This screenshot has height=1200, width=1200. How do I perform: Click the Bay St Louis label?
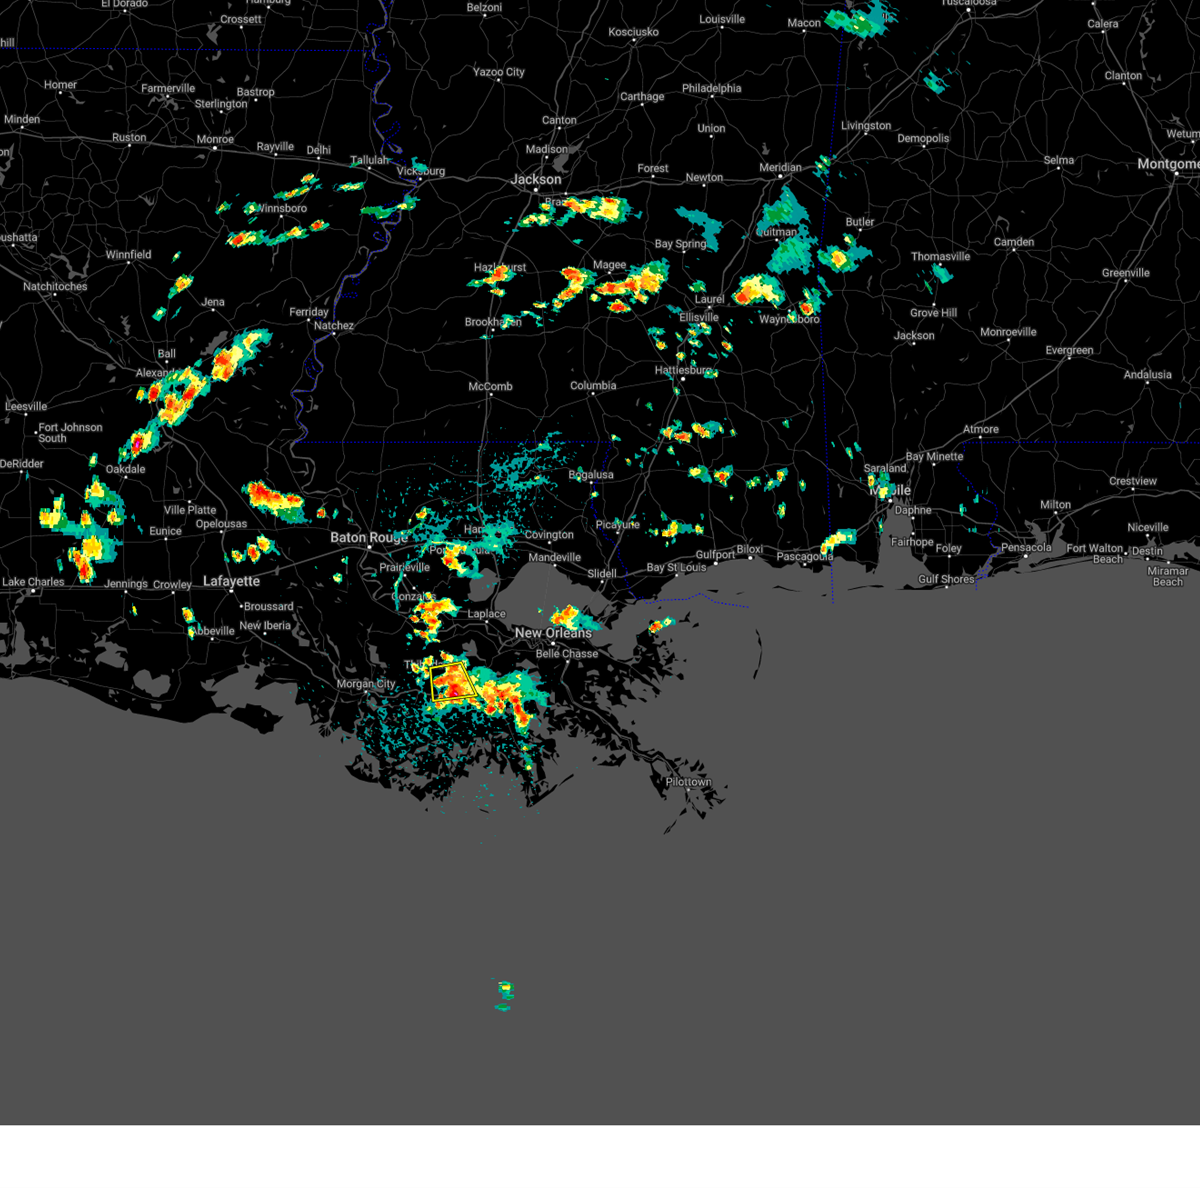click(676, 568)
